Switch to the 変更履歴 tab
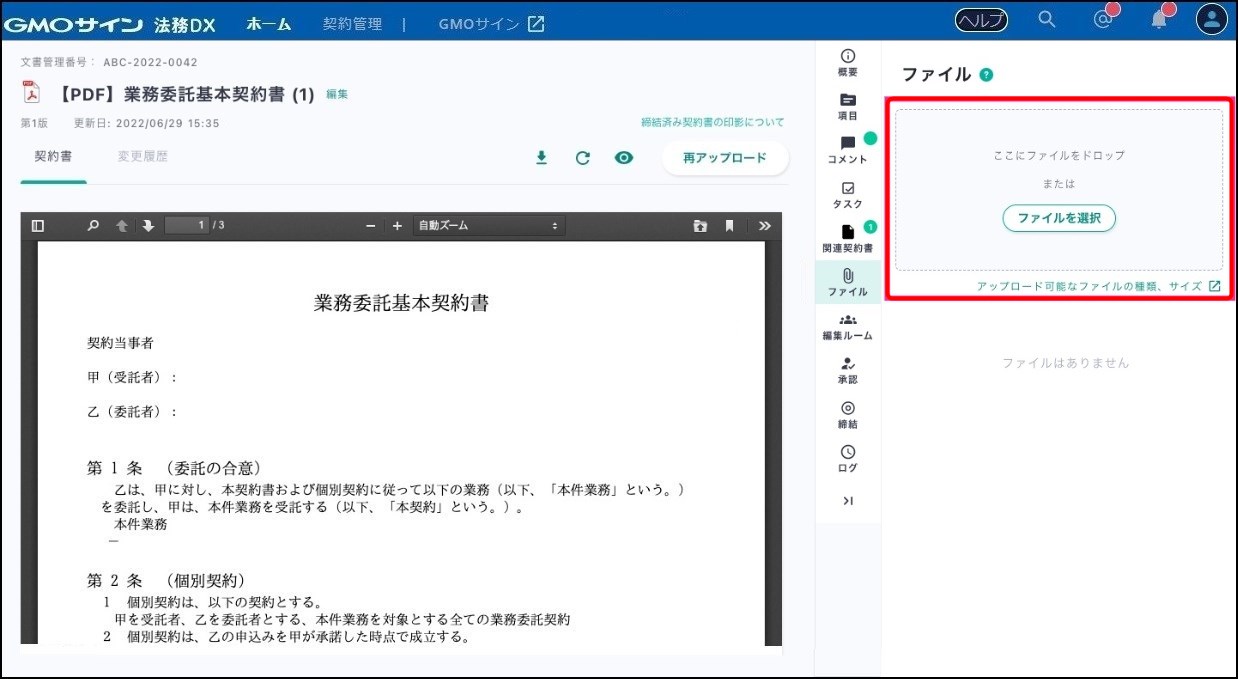 [142, 157]
